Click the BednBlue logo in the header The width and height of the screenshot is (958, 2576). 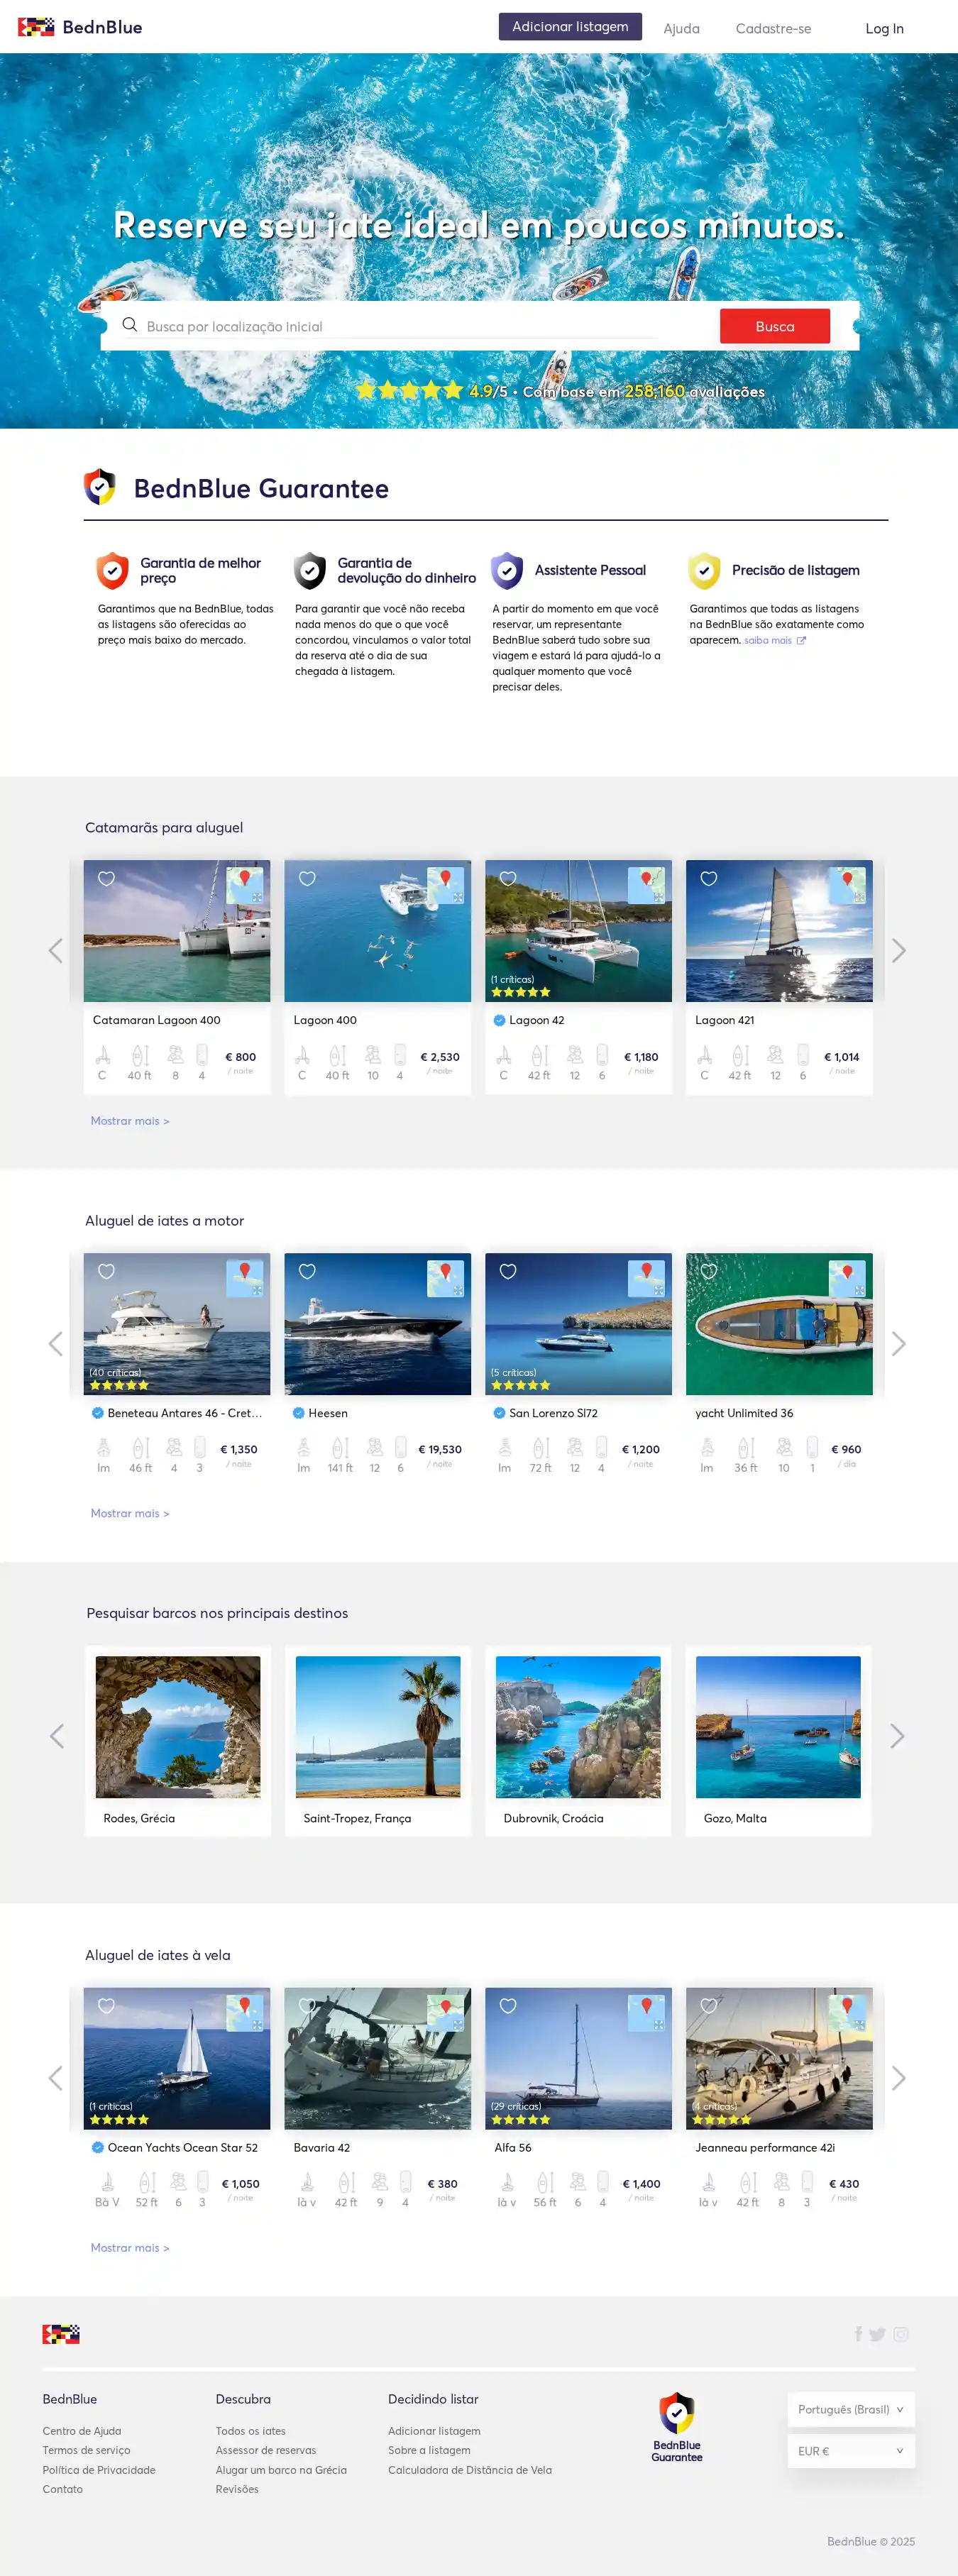[x=80, y=27]
